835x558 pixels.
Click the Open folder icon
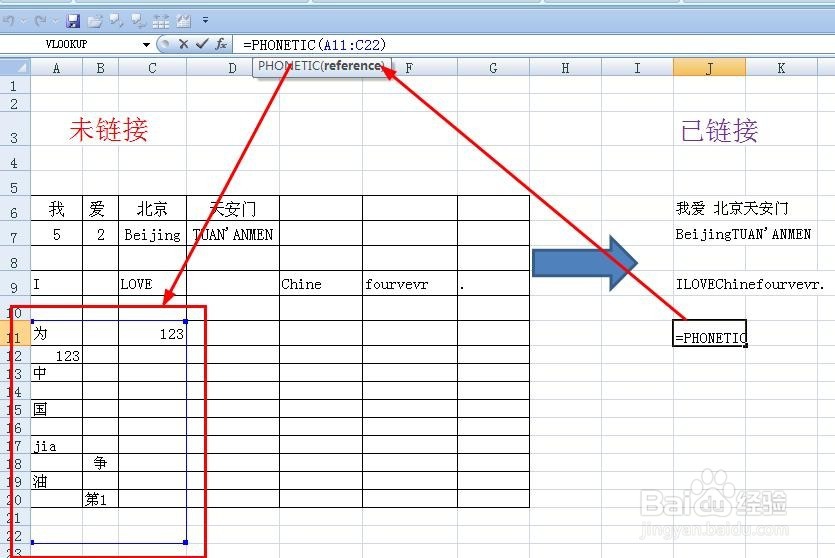pos(95,21)
